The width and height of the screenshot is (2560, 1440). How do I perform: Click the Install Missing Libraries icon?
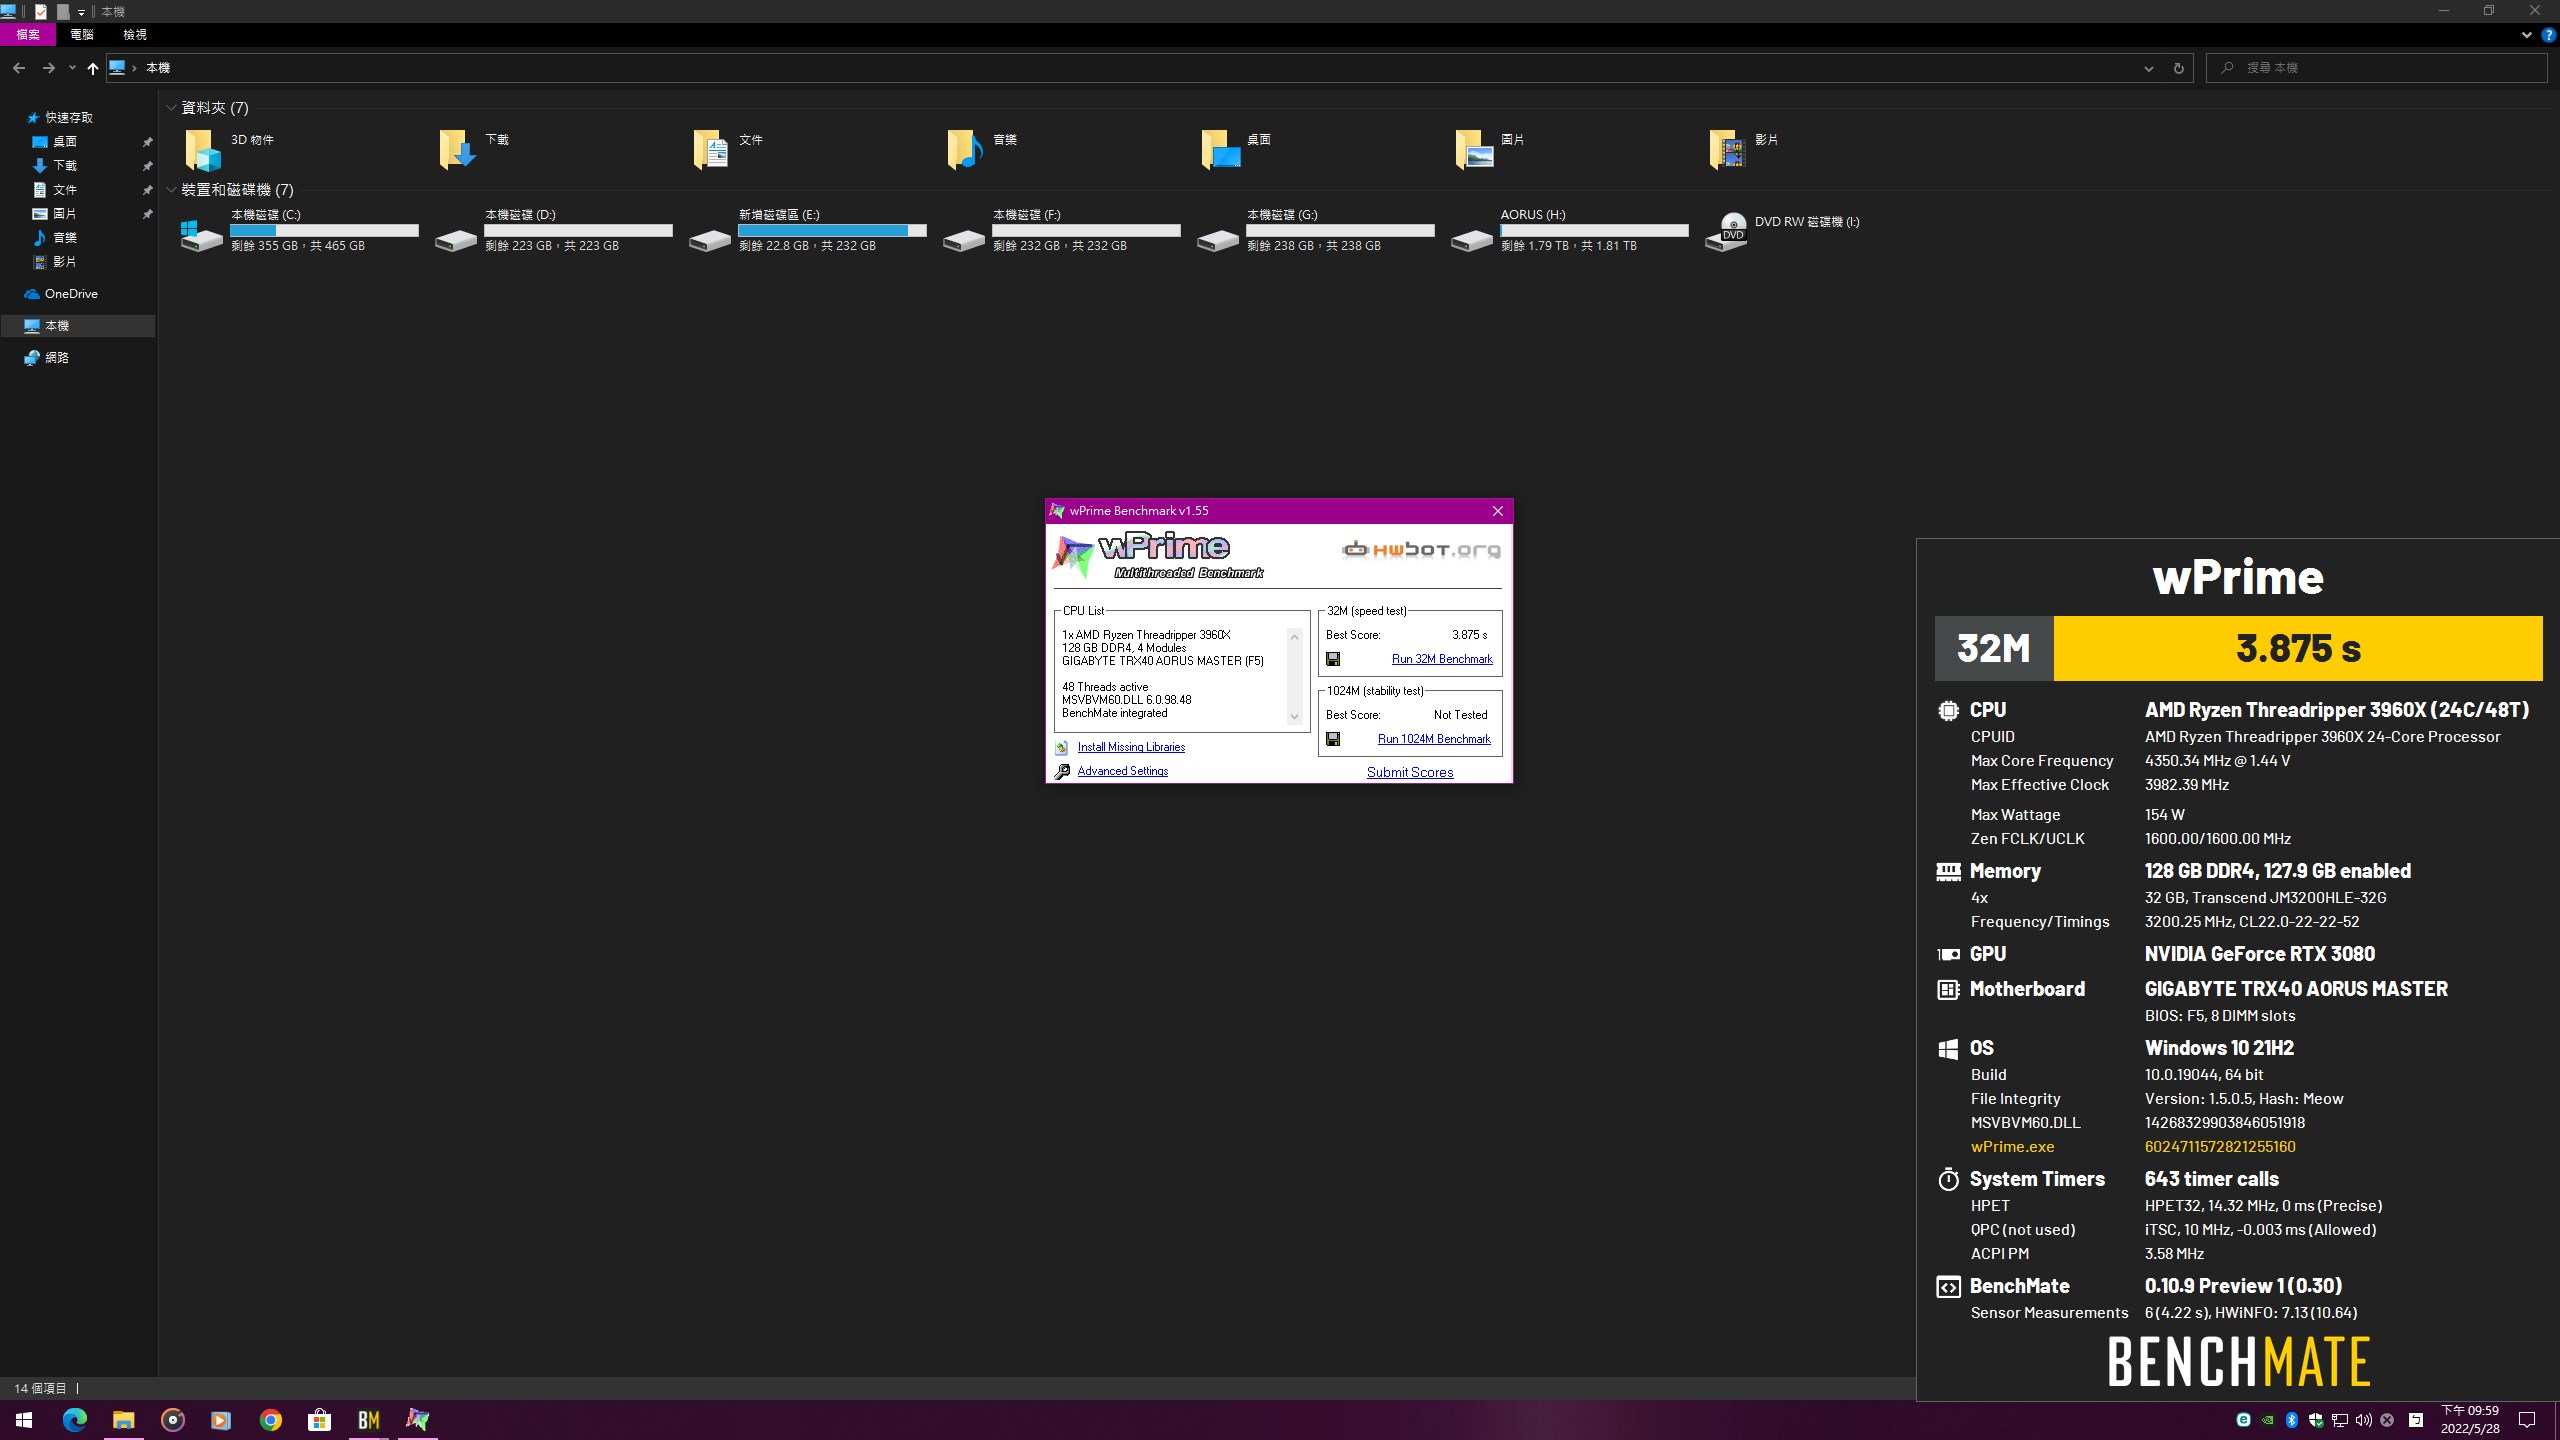1062,747
